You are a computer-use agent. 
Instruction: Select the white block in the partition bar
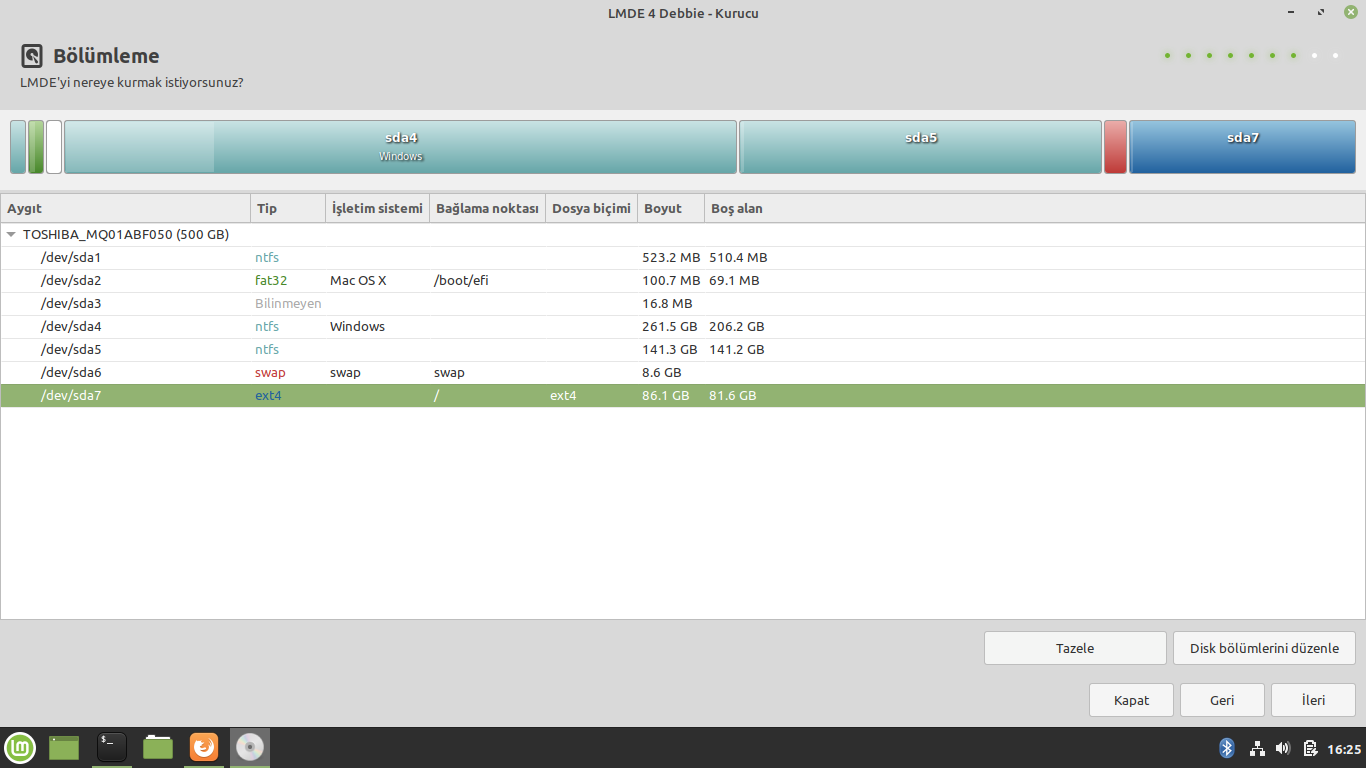click(x=54, y=147)
